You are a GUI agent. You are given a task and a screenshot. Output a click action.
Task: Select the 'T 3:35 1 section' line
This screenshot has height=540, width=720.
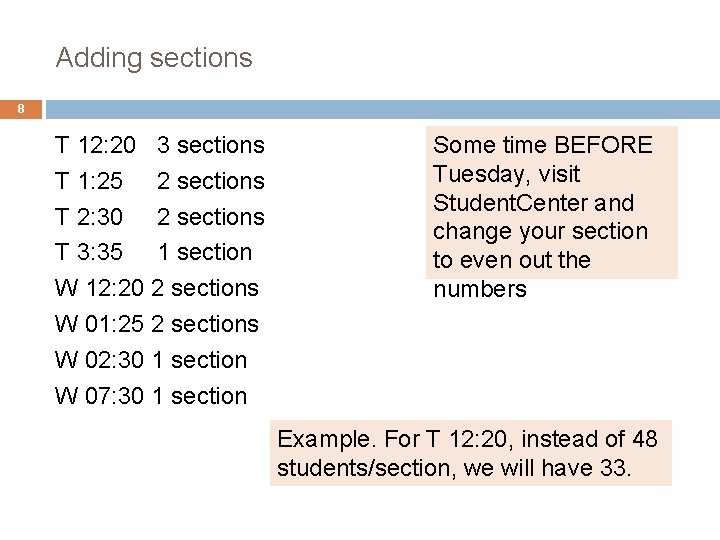click(x=154, y=252)
